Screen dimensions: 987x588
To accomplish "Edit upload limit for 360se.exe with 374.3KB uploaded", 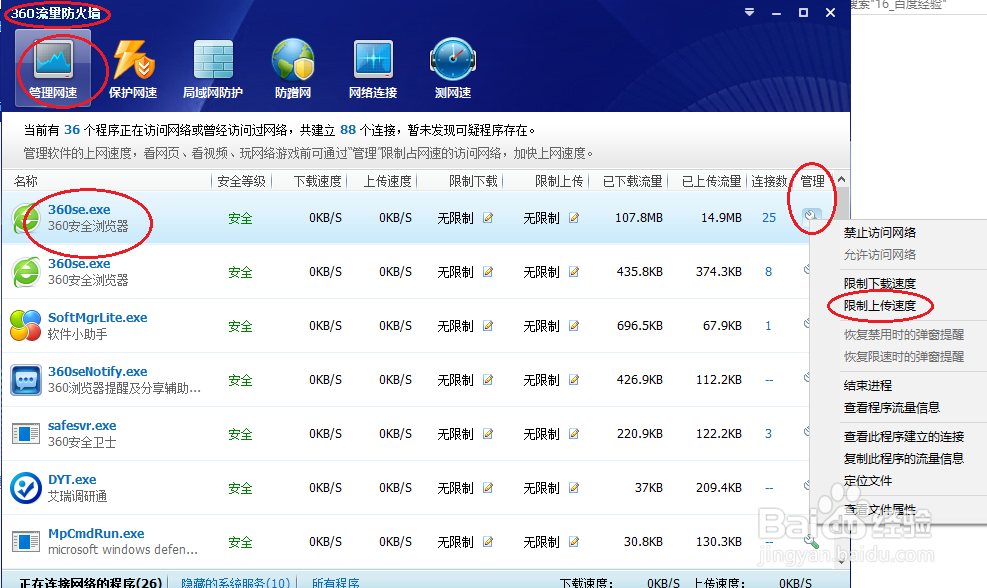I will 573,272.
